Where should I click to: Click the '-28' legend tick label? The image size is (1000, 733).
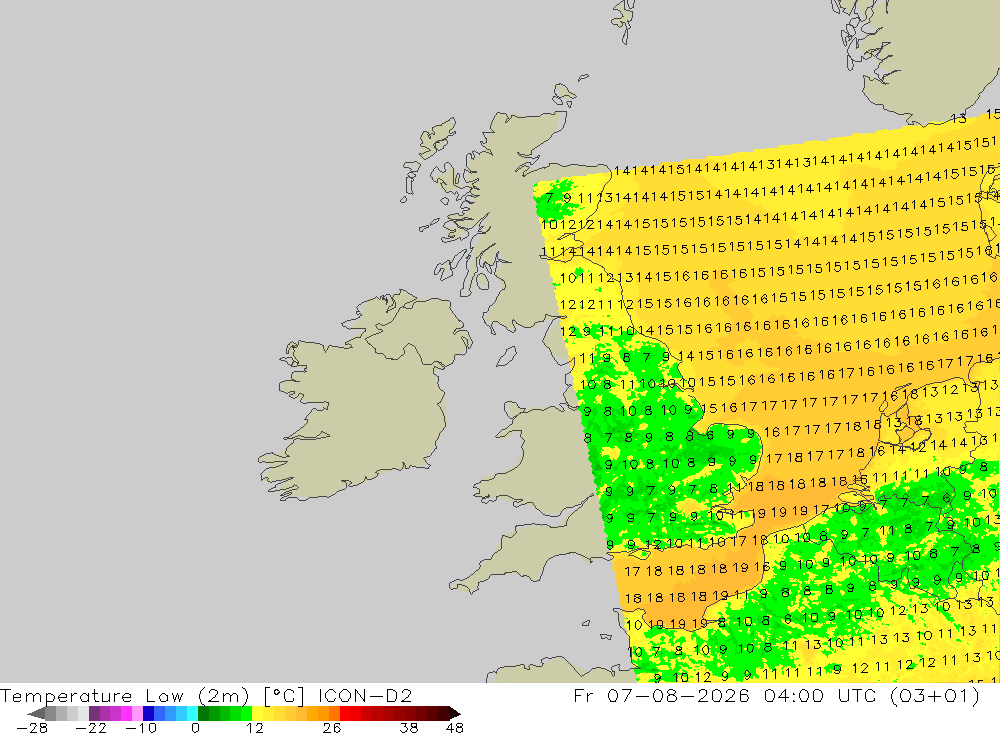pos(32,728)
